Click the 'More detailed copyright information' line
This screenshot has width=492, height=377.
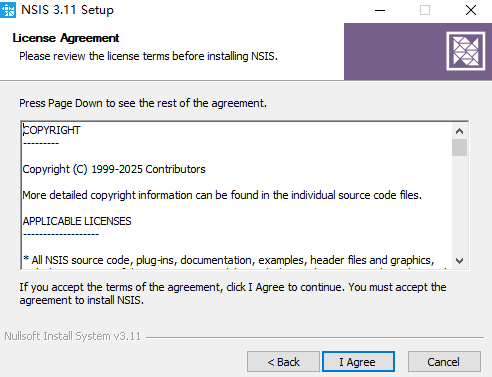click(222, 195)
